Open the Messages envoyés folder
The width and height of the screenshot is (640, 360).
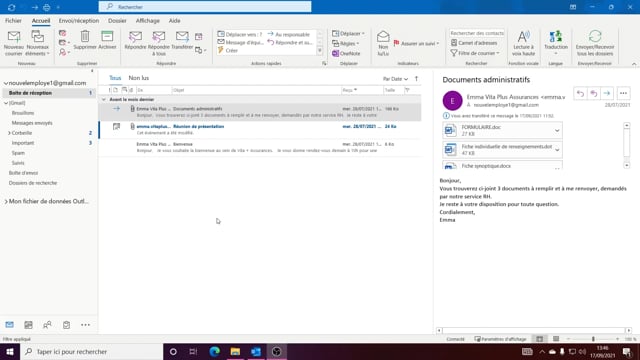[32, 123]
